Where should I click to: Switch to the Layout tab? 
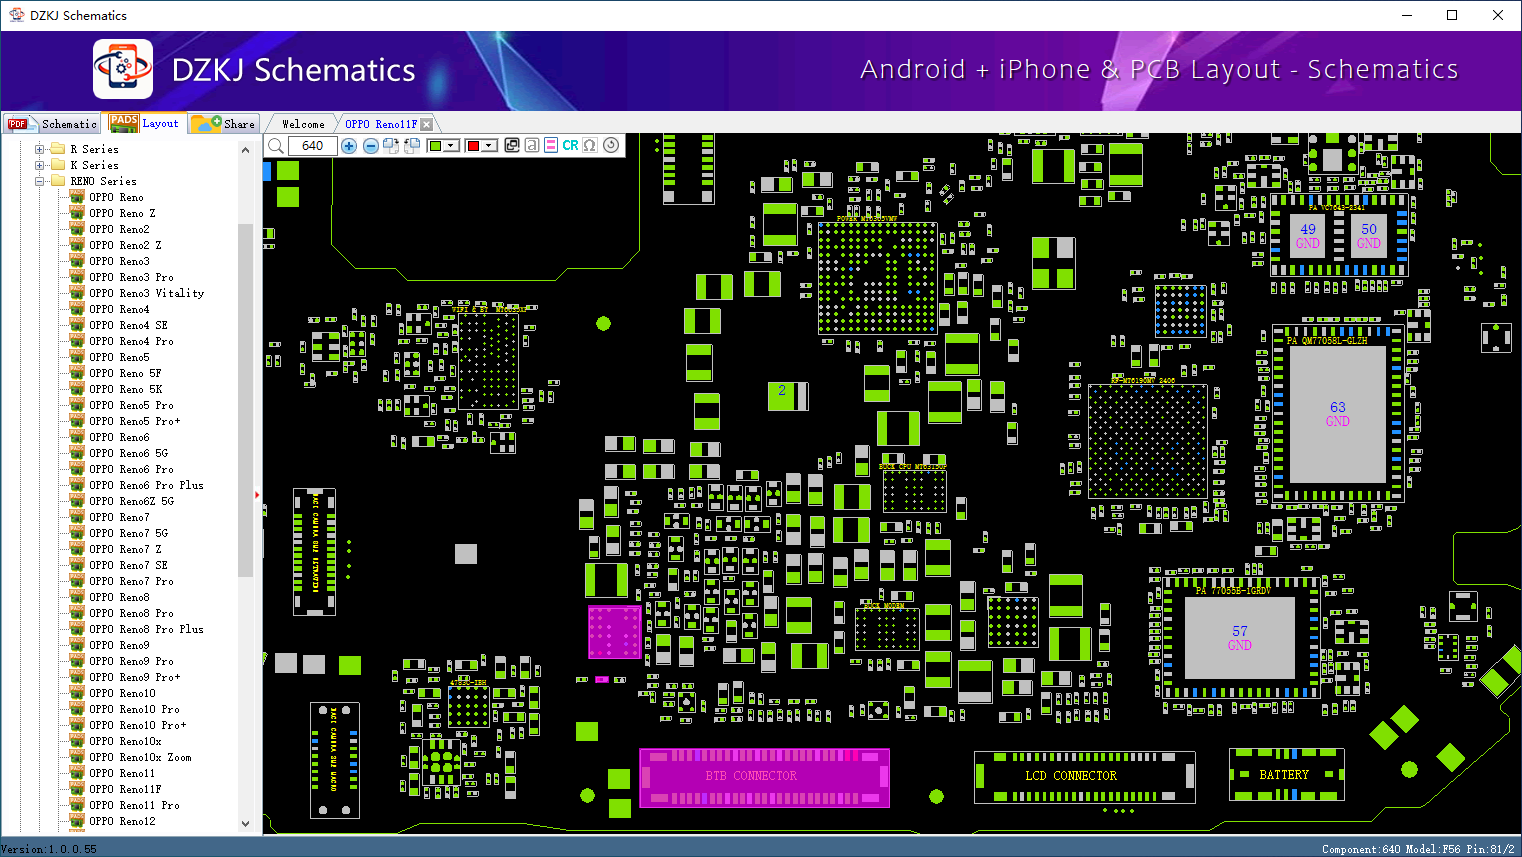pos(145,123)
